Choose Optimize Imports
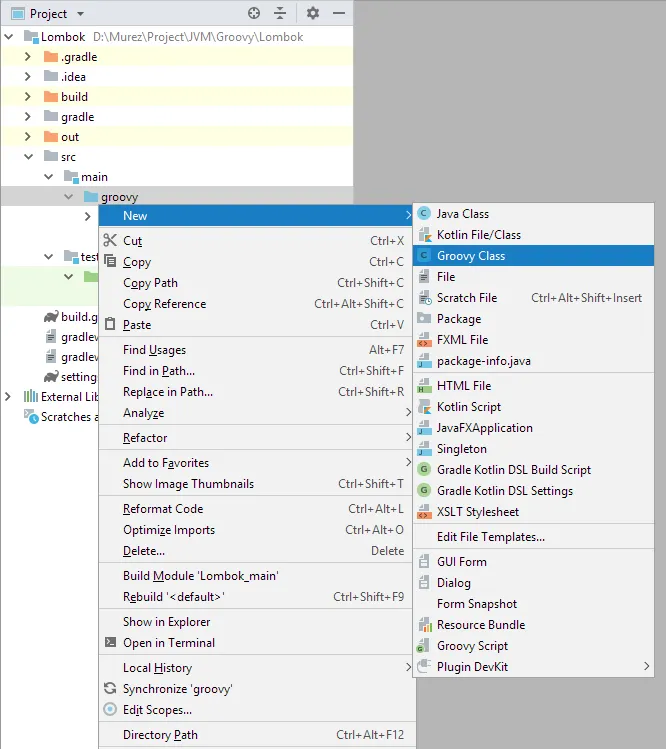Image resolution: width=666 pixels, height=749 pixels. 256,530
